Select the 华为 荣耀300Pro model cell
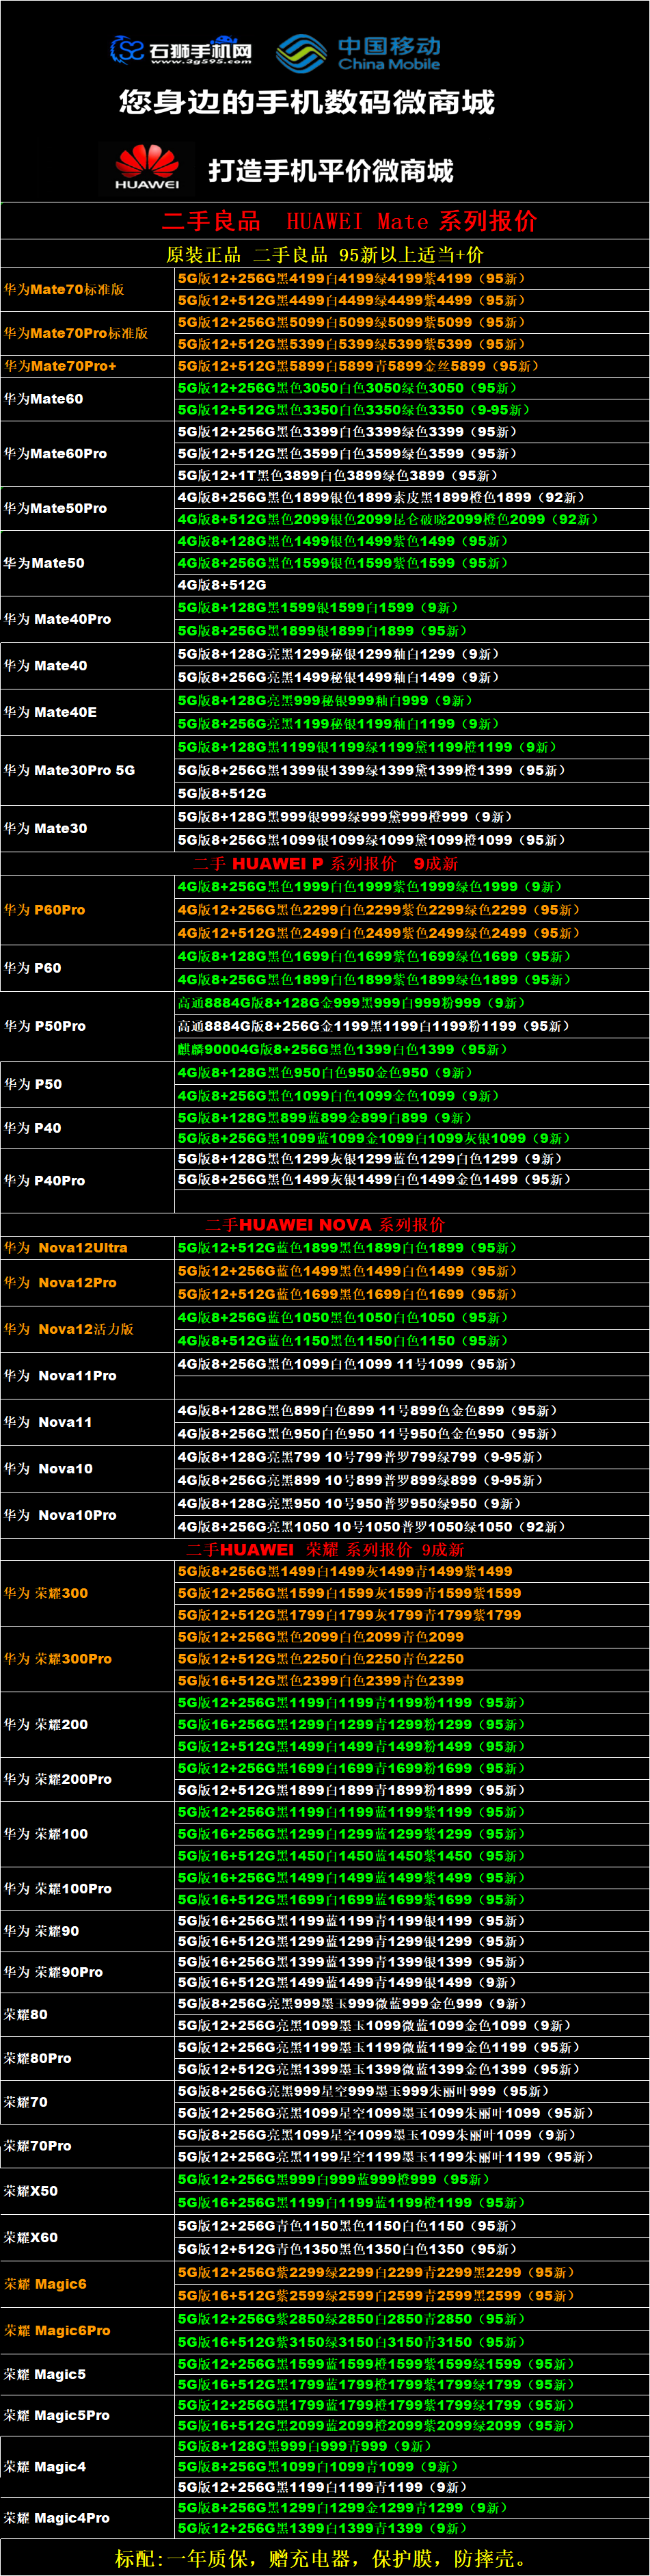 (87, 1659)
